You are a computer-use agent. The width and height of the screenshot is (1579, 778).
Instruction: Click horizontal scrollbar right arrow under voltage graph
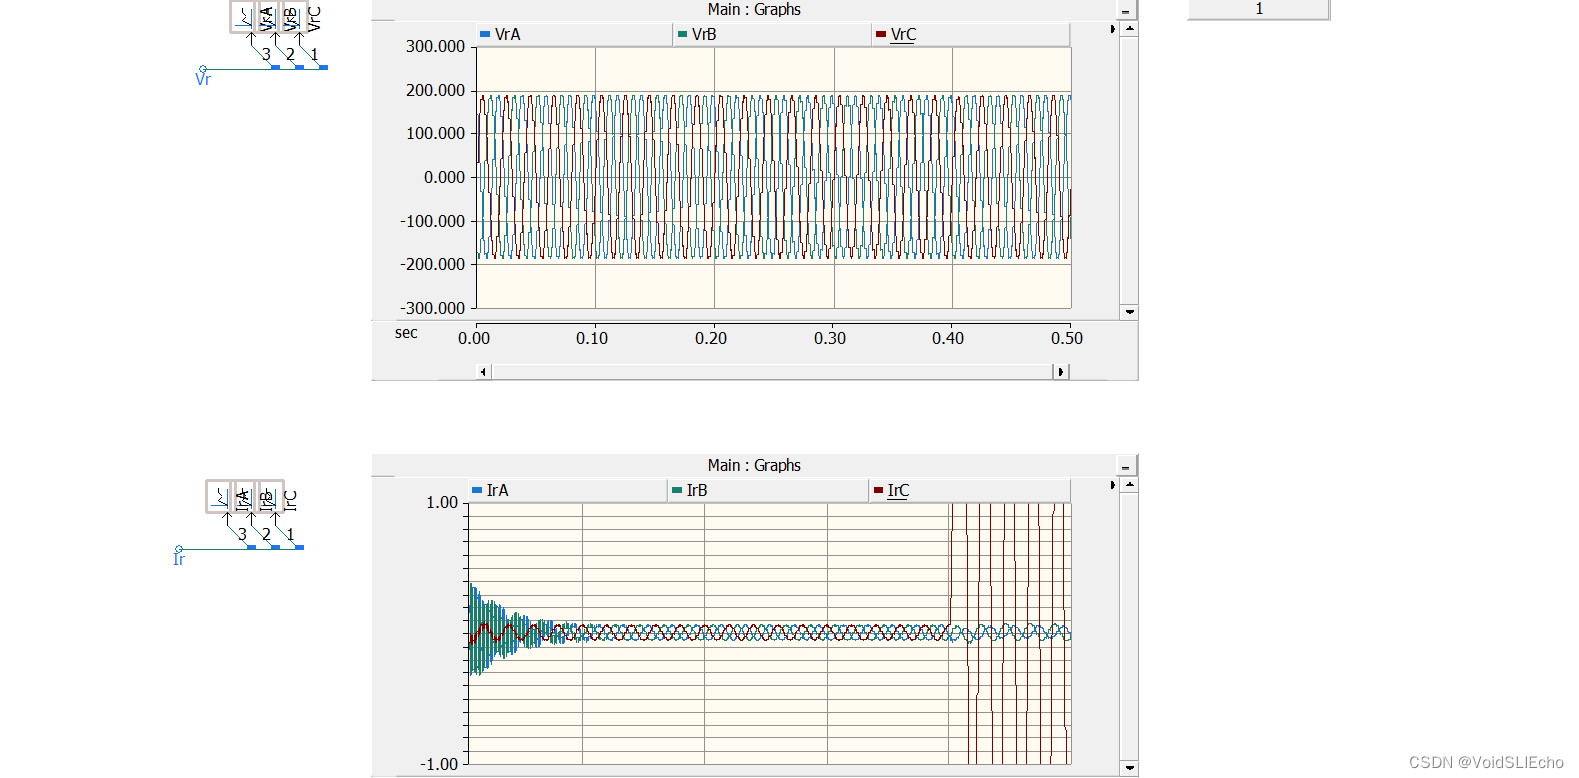[x=1061, y=372]
